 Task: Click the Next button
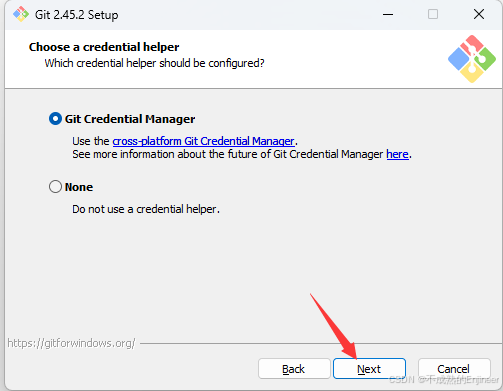(x=369, y=369)
